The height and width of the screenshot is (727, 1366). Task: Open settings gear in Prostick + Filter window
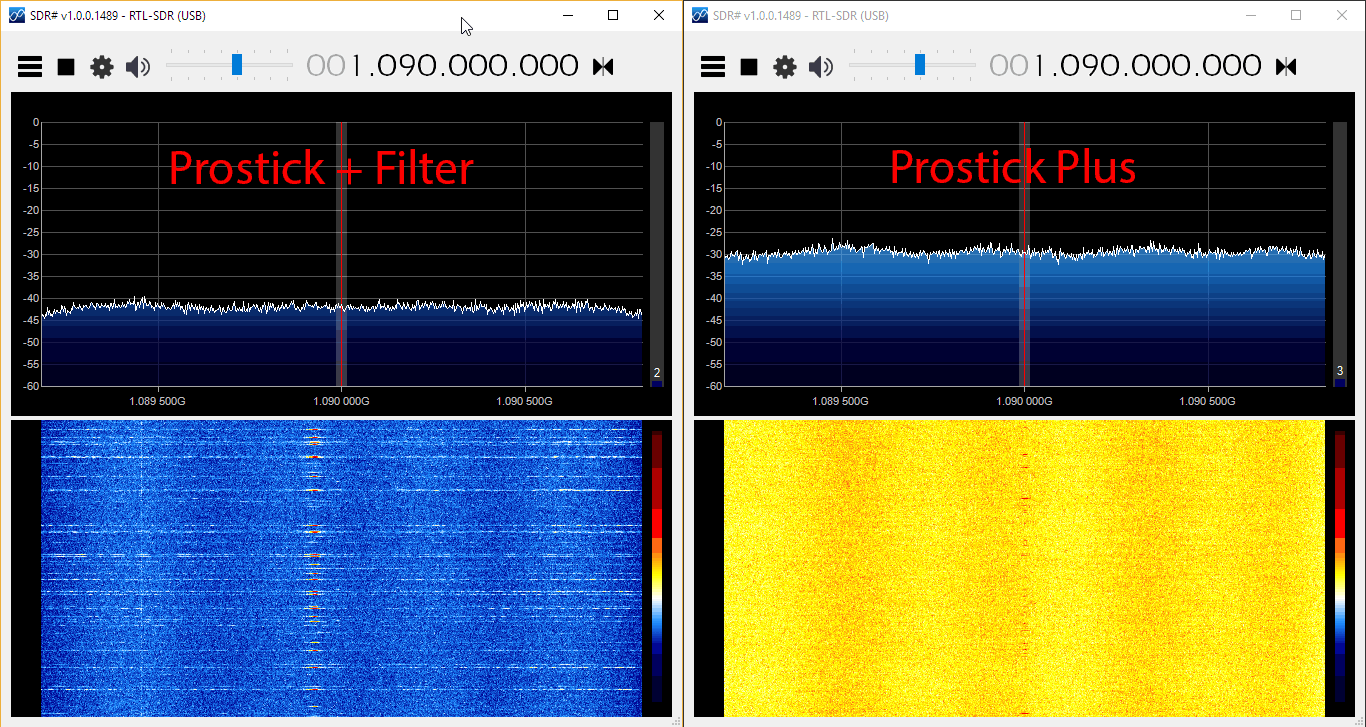(x=101, y=66)
